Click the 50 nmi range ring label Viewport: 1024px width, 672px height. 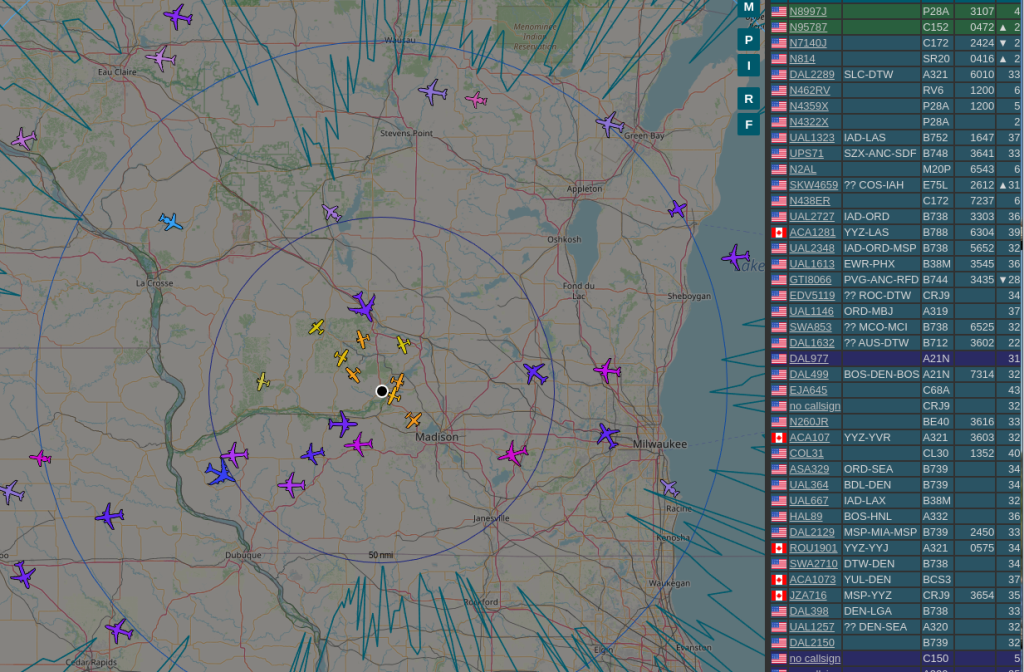(381, 555)
